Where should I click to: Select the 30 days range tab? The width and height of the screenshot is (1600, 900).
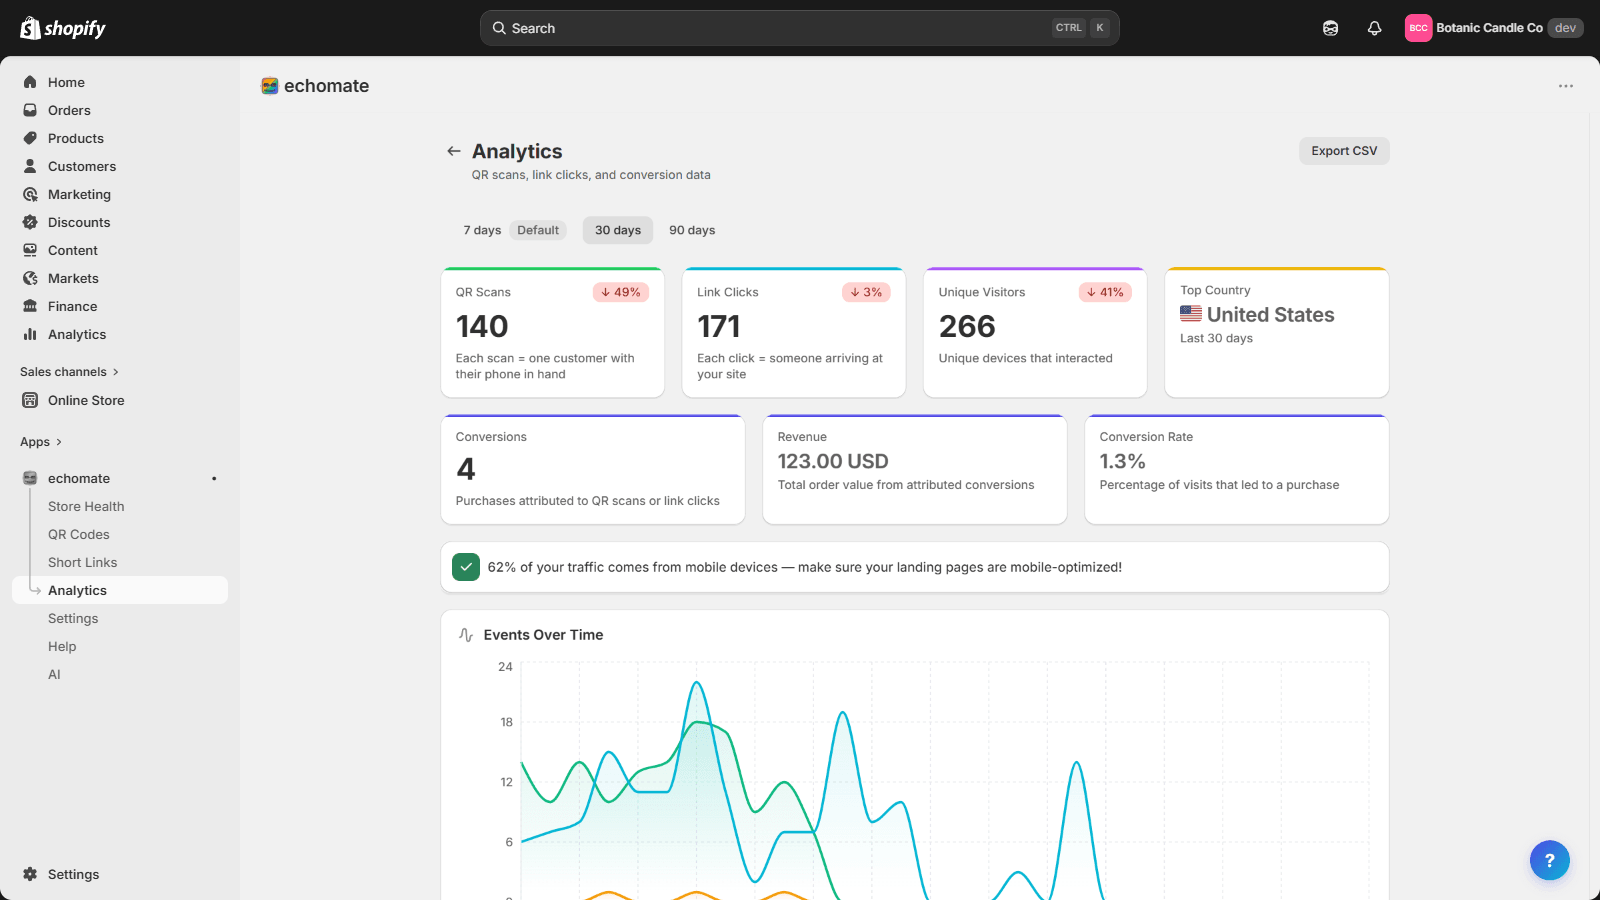point(618,230)
